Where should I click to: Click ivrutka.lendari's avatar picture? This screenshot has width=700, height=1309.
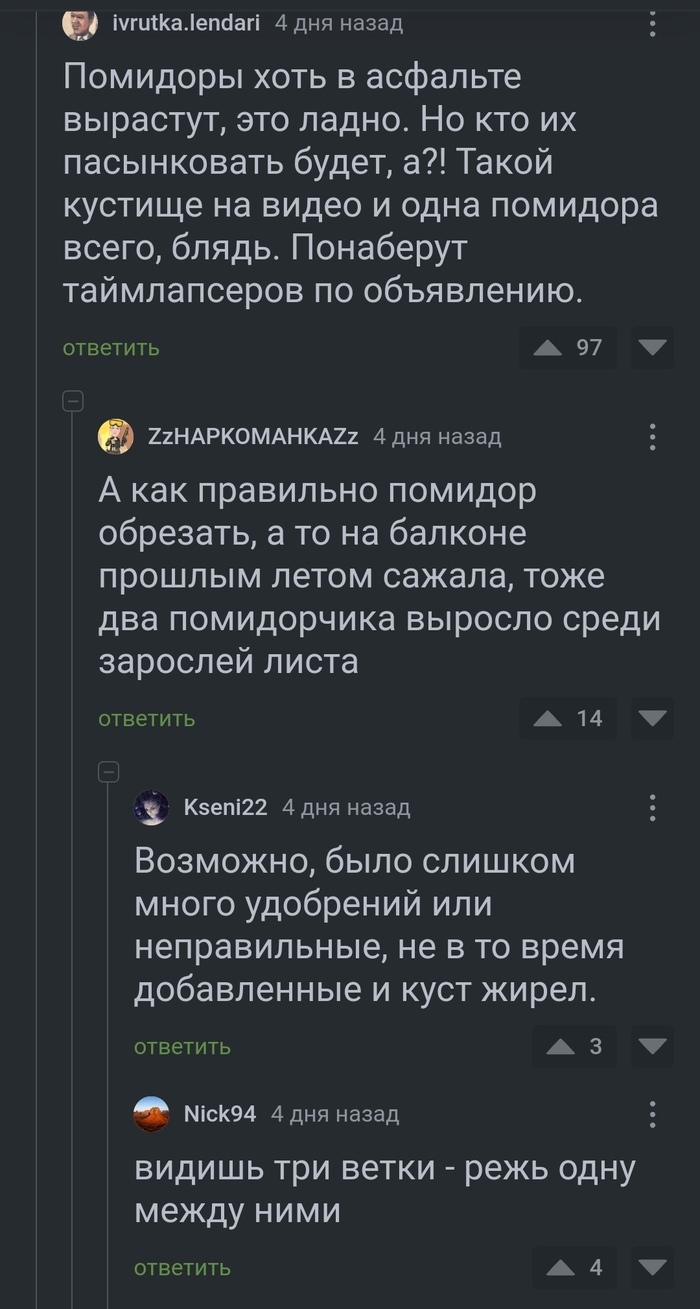pos(80,22)
